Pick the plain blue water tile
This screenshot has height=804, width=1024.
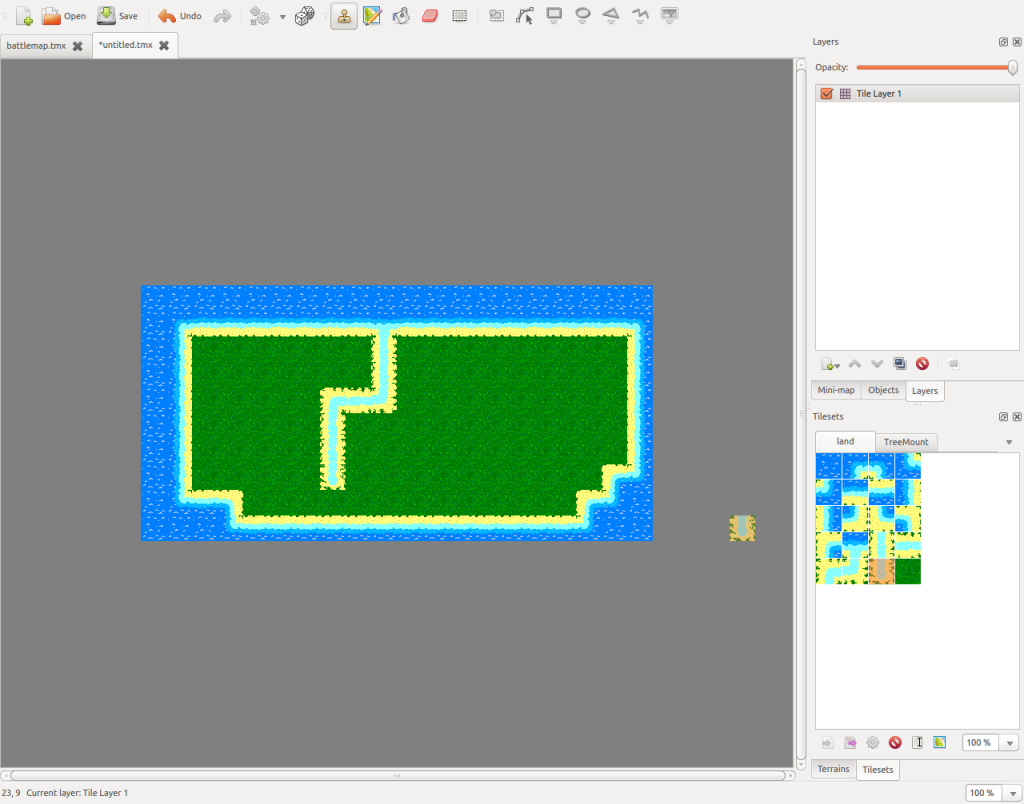(829, 466)
